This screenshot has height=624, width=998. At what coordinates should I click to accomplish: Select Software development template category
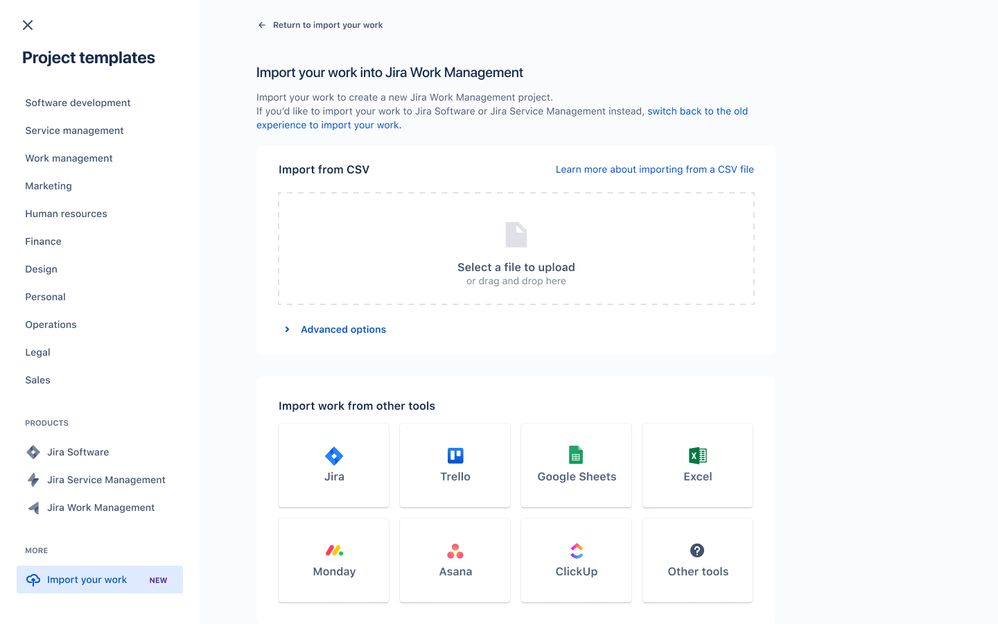[78, 103]
